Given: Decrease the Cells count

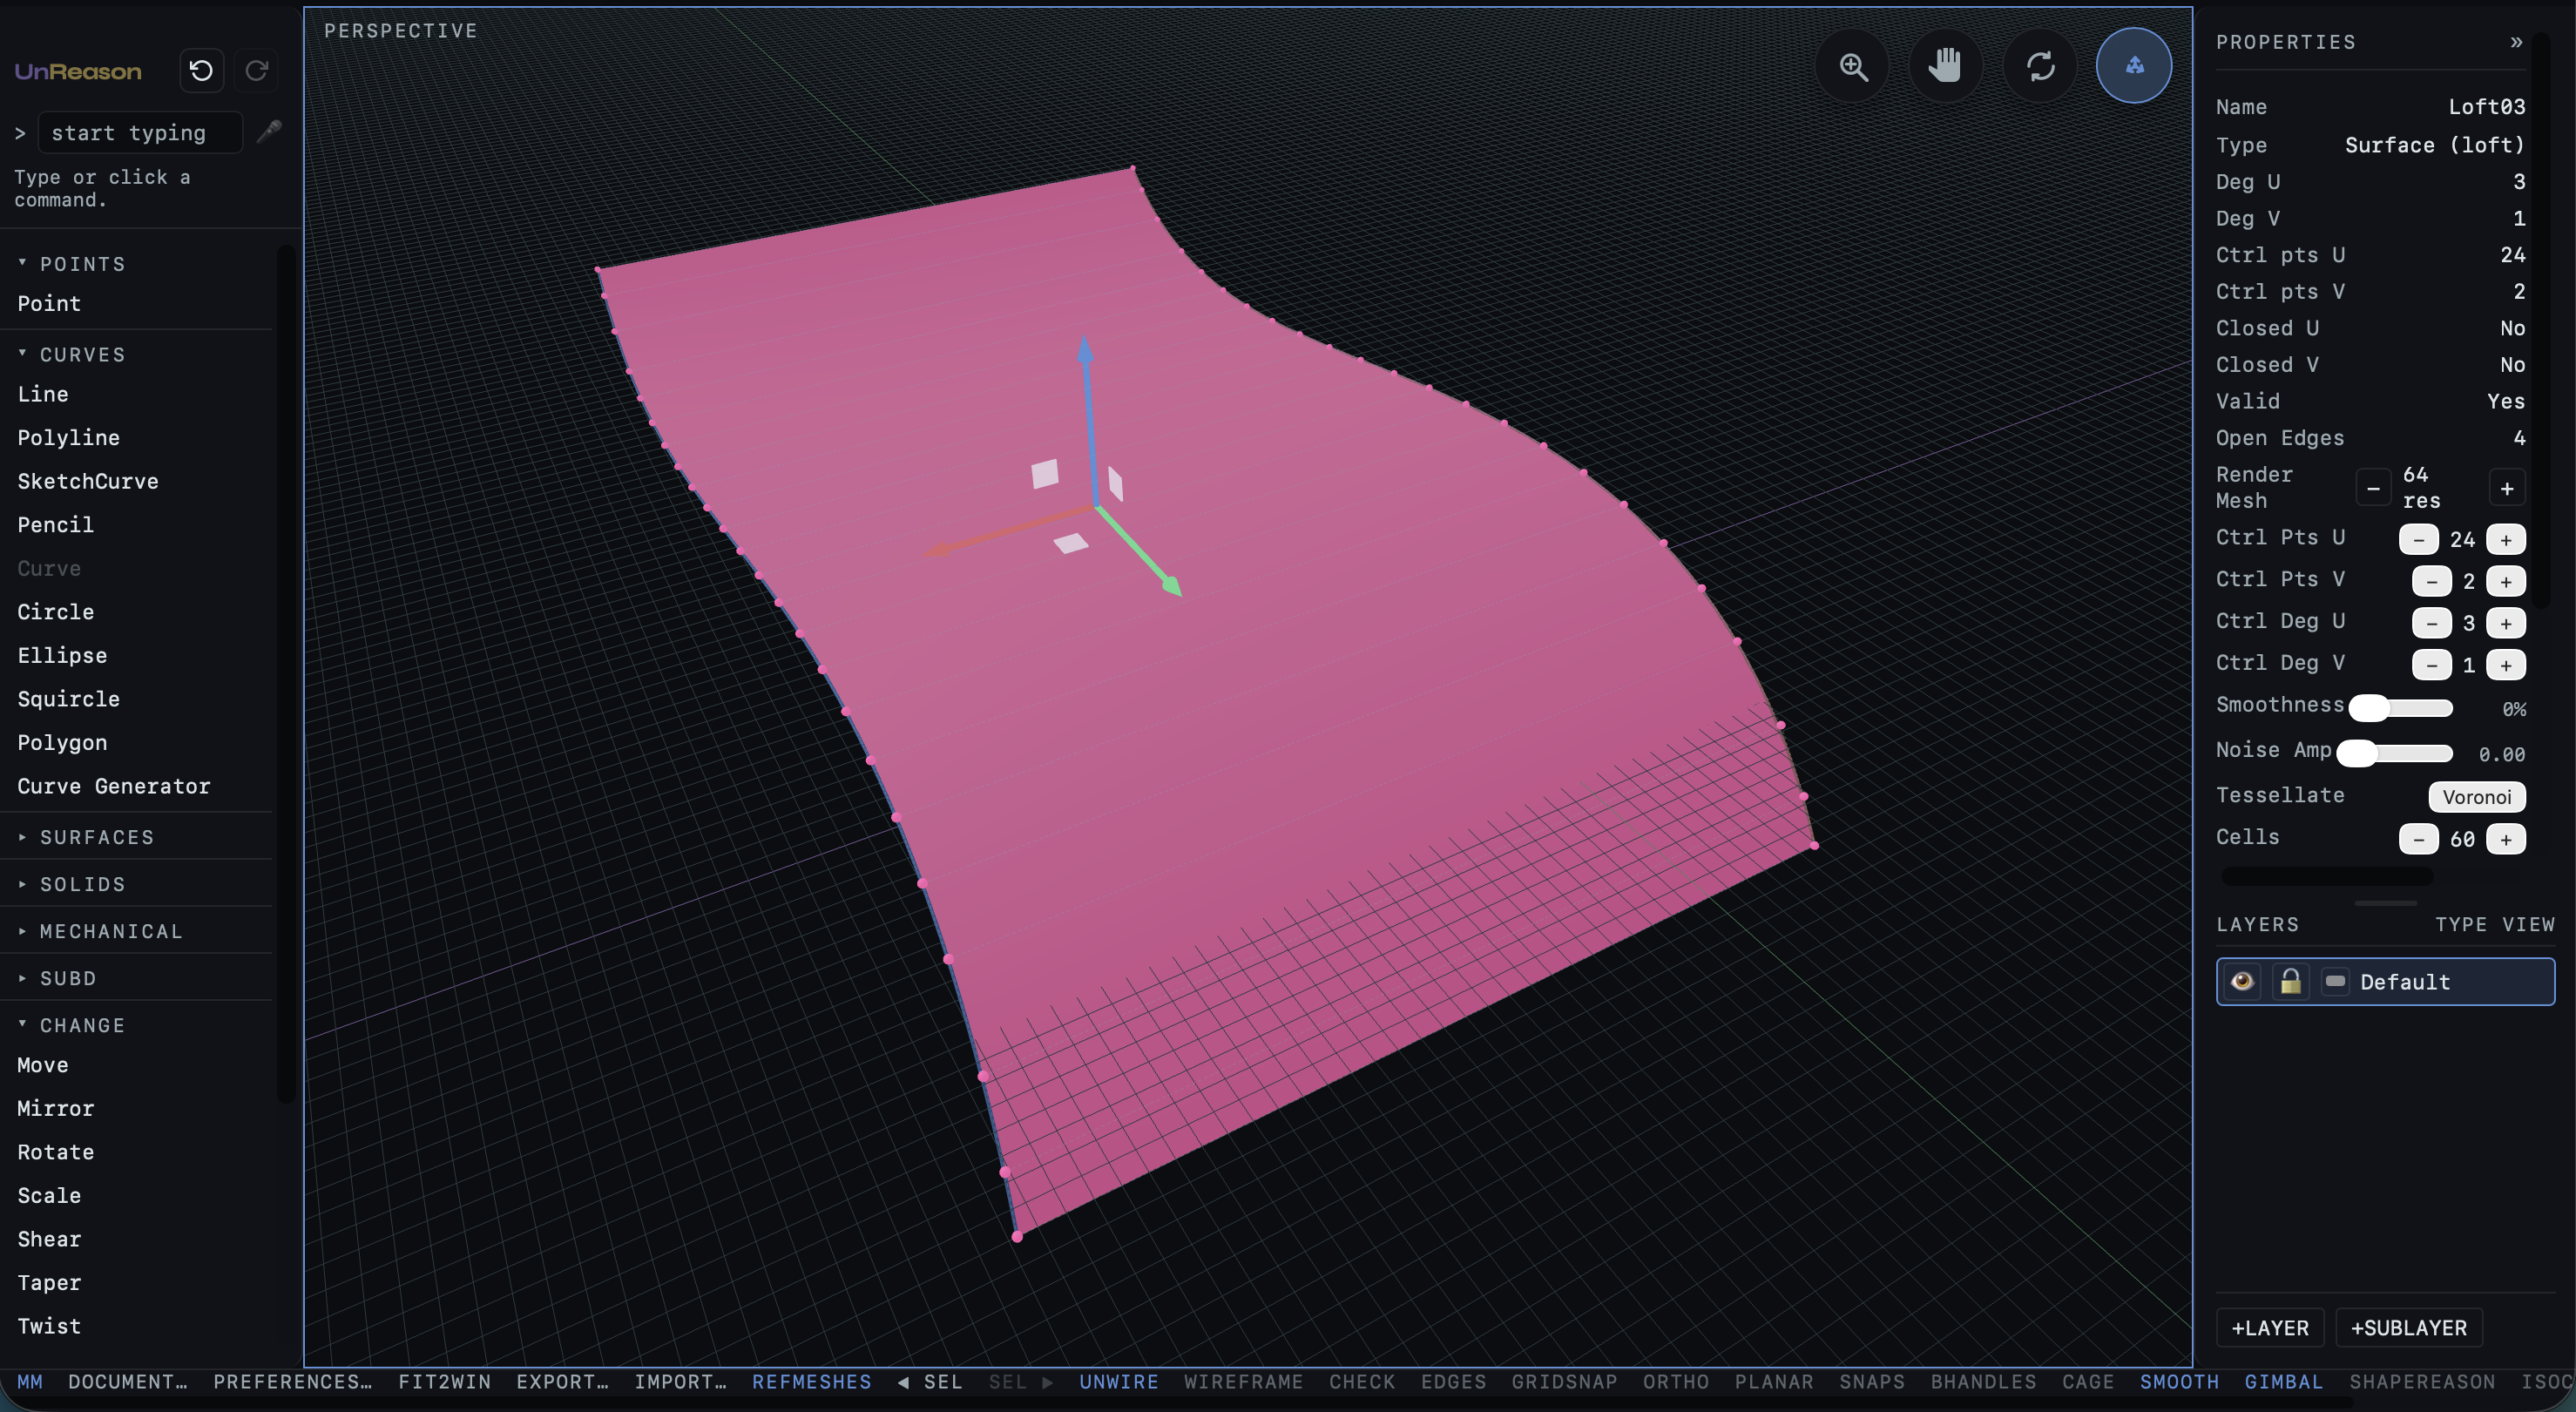Looking at the screenshot, I should coord(2418,839).
